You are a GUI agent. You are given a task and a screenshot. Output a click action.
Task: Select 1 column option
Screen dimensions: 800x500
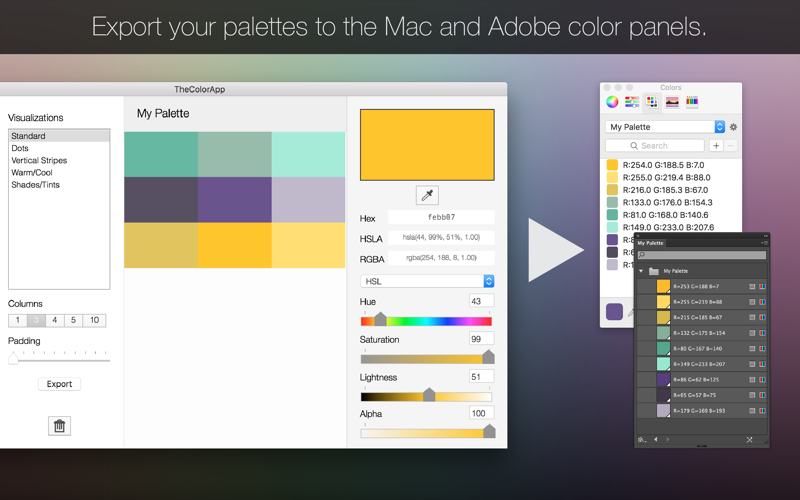[17, 320]
